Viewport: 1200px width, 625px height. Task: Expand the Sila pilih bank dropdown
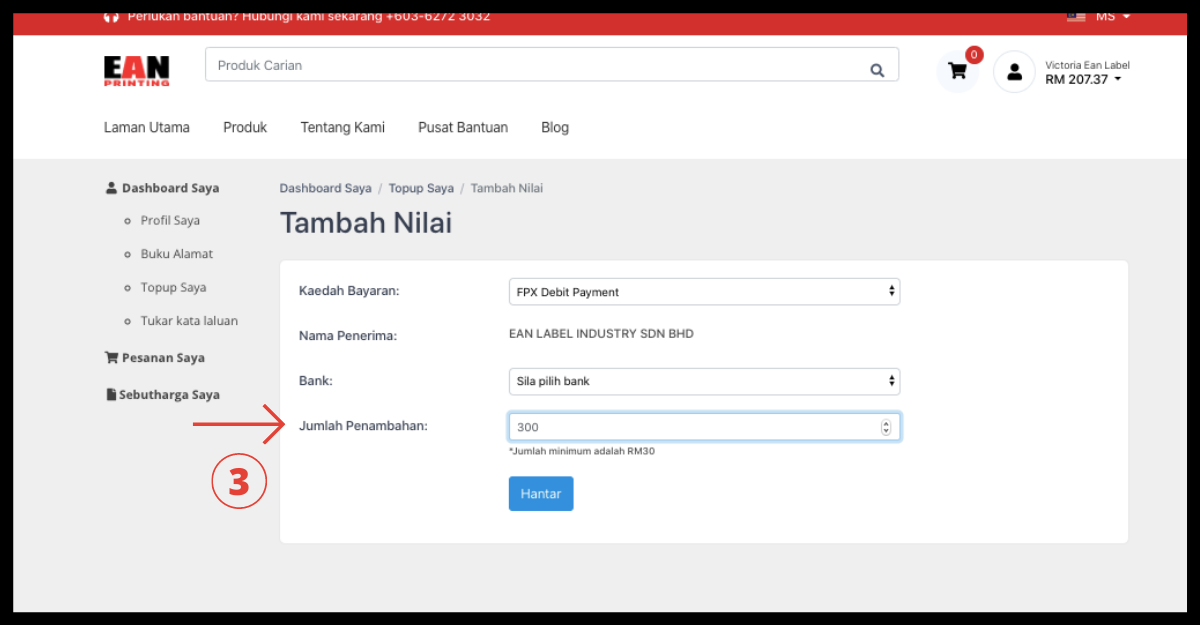tap(704, 381)
